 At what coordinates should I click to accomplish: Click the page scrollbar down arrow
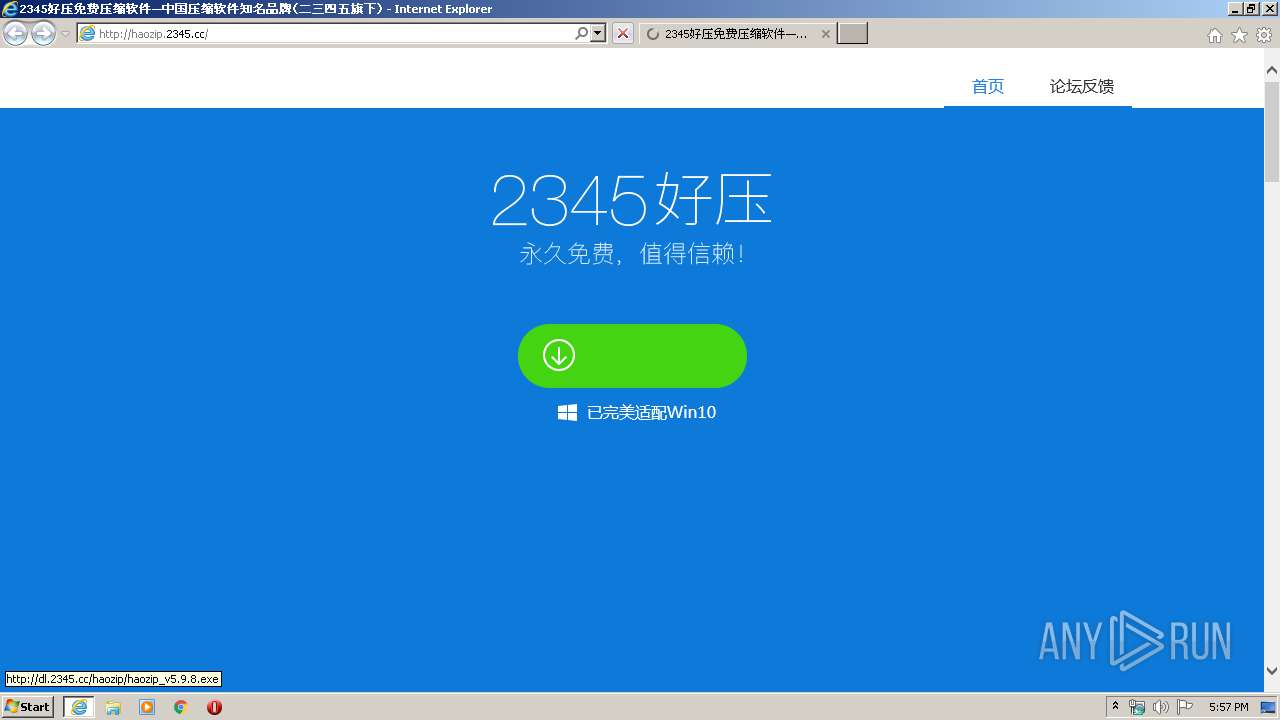pyautogui.click(x=1272, y=671)
